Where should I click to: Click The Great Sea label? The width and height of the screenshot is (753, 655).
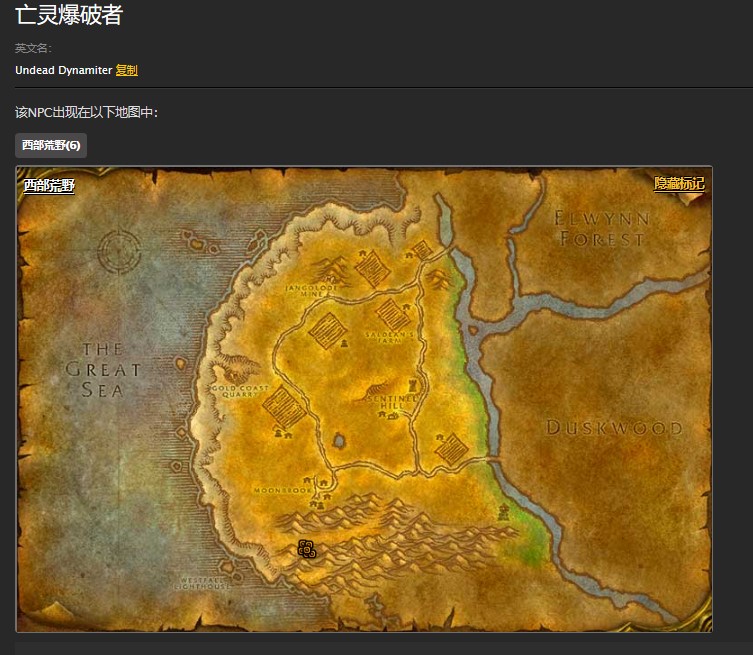click(102, 369)
